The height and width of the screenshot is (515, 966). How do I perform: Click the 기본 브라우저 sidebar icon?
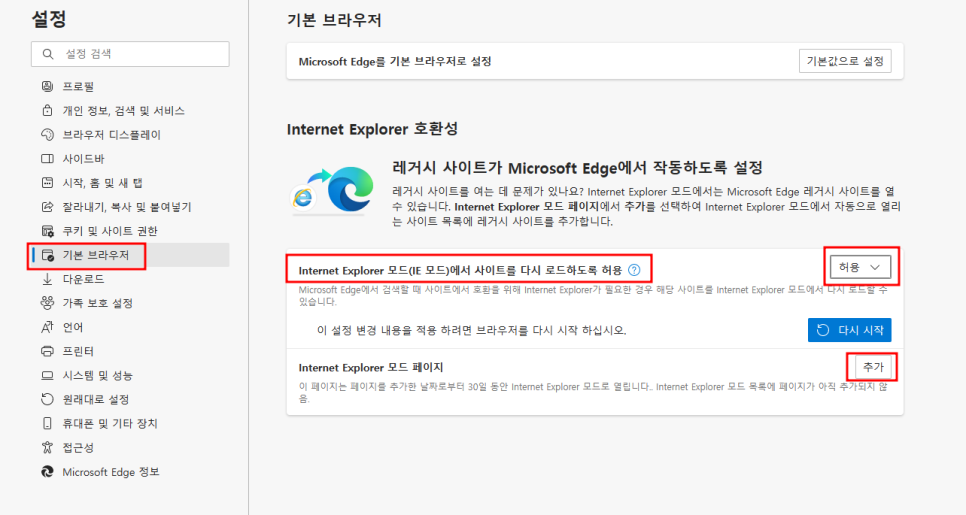(47, 255)
